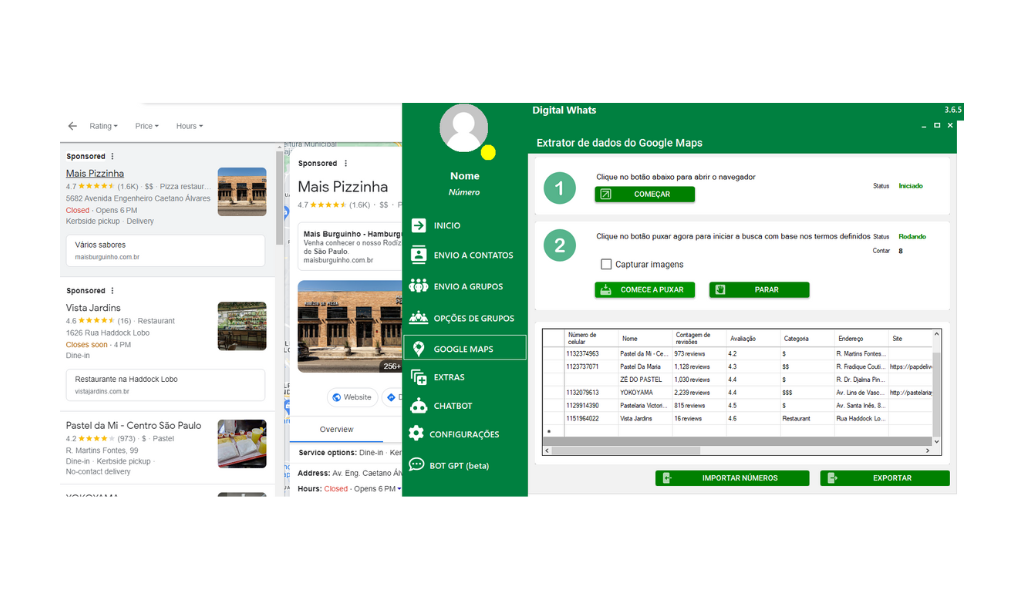Open ENVIO A CONTATOS in the sidebar
The height and width of the screenshot is (600, 1024).
[x=473, y=255]
